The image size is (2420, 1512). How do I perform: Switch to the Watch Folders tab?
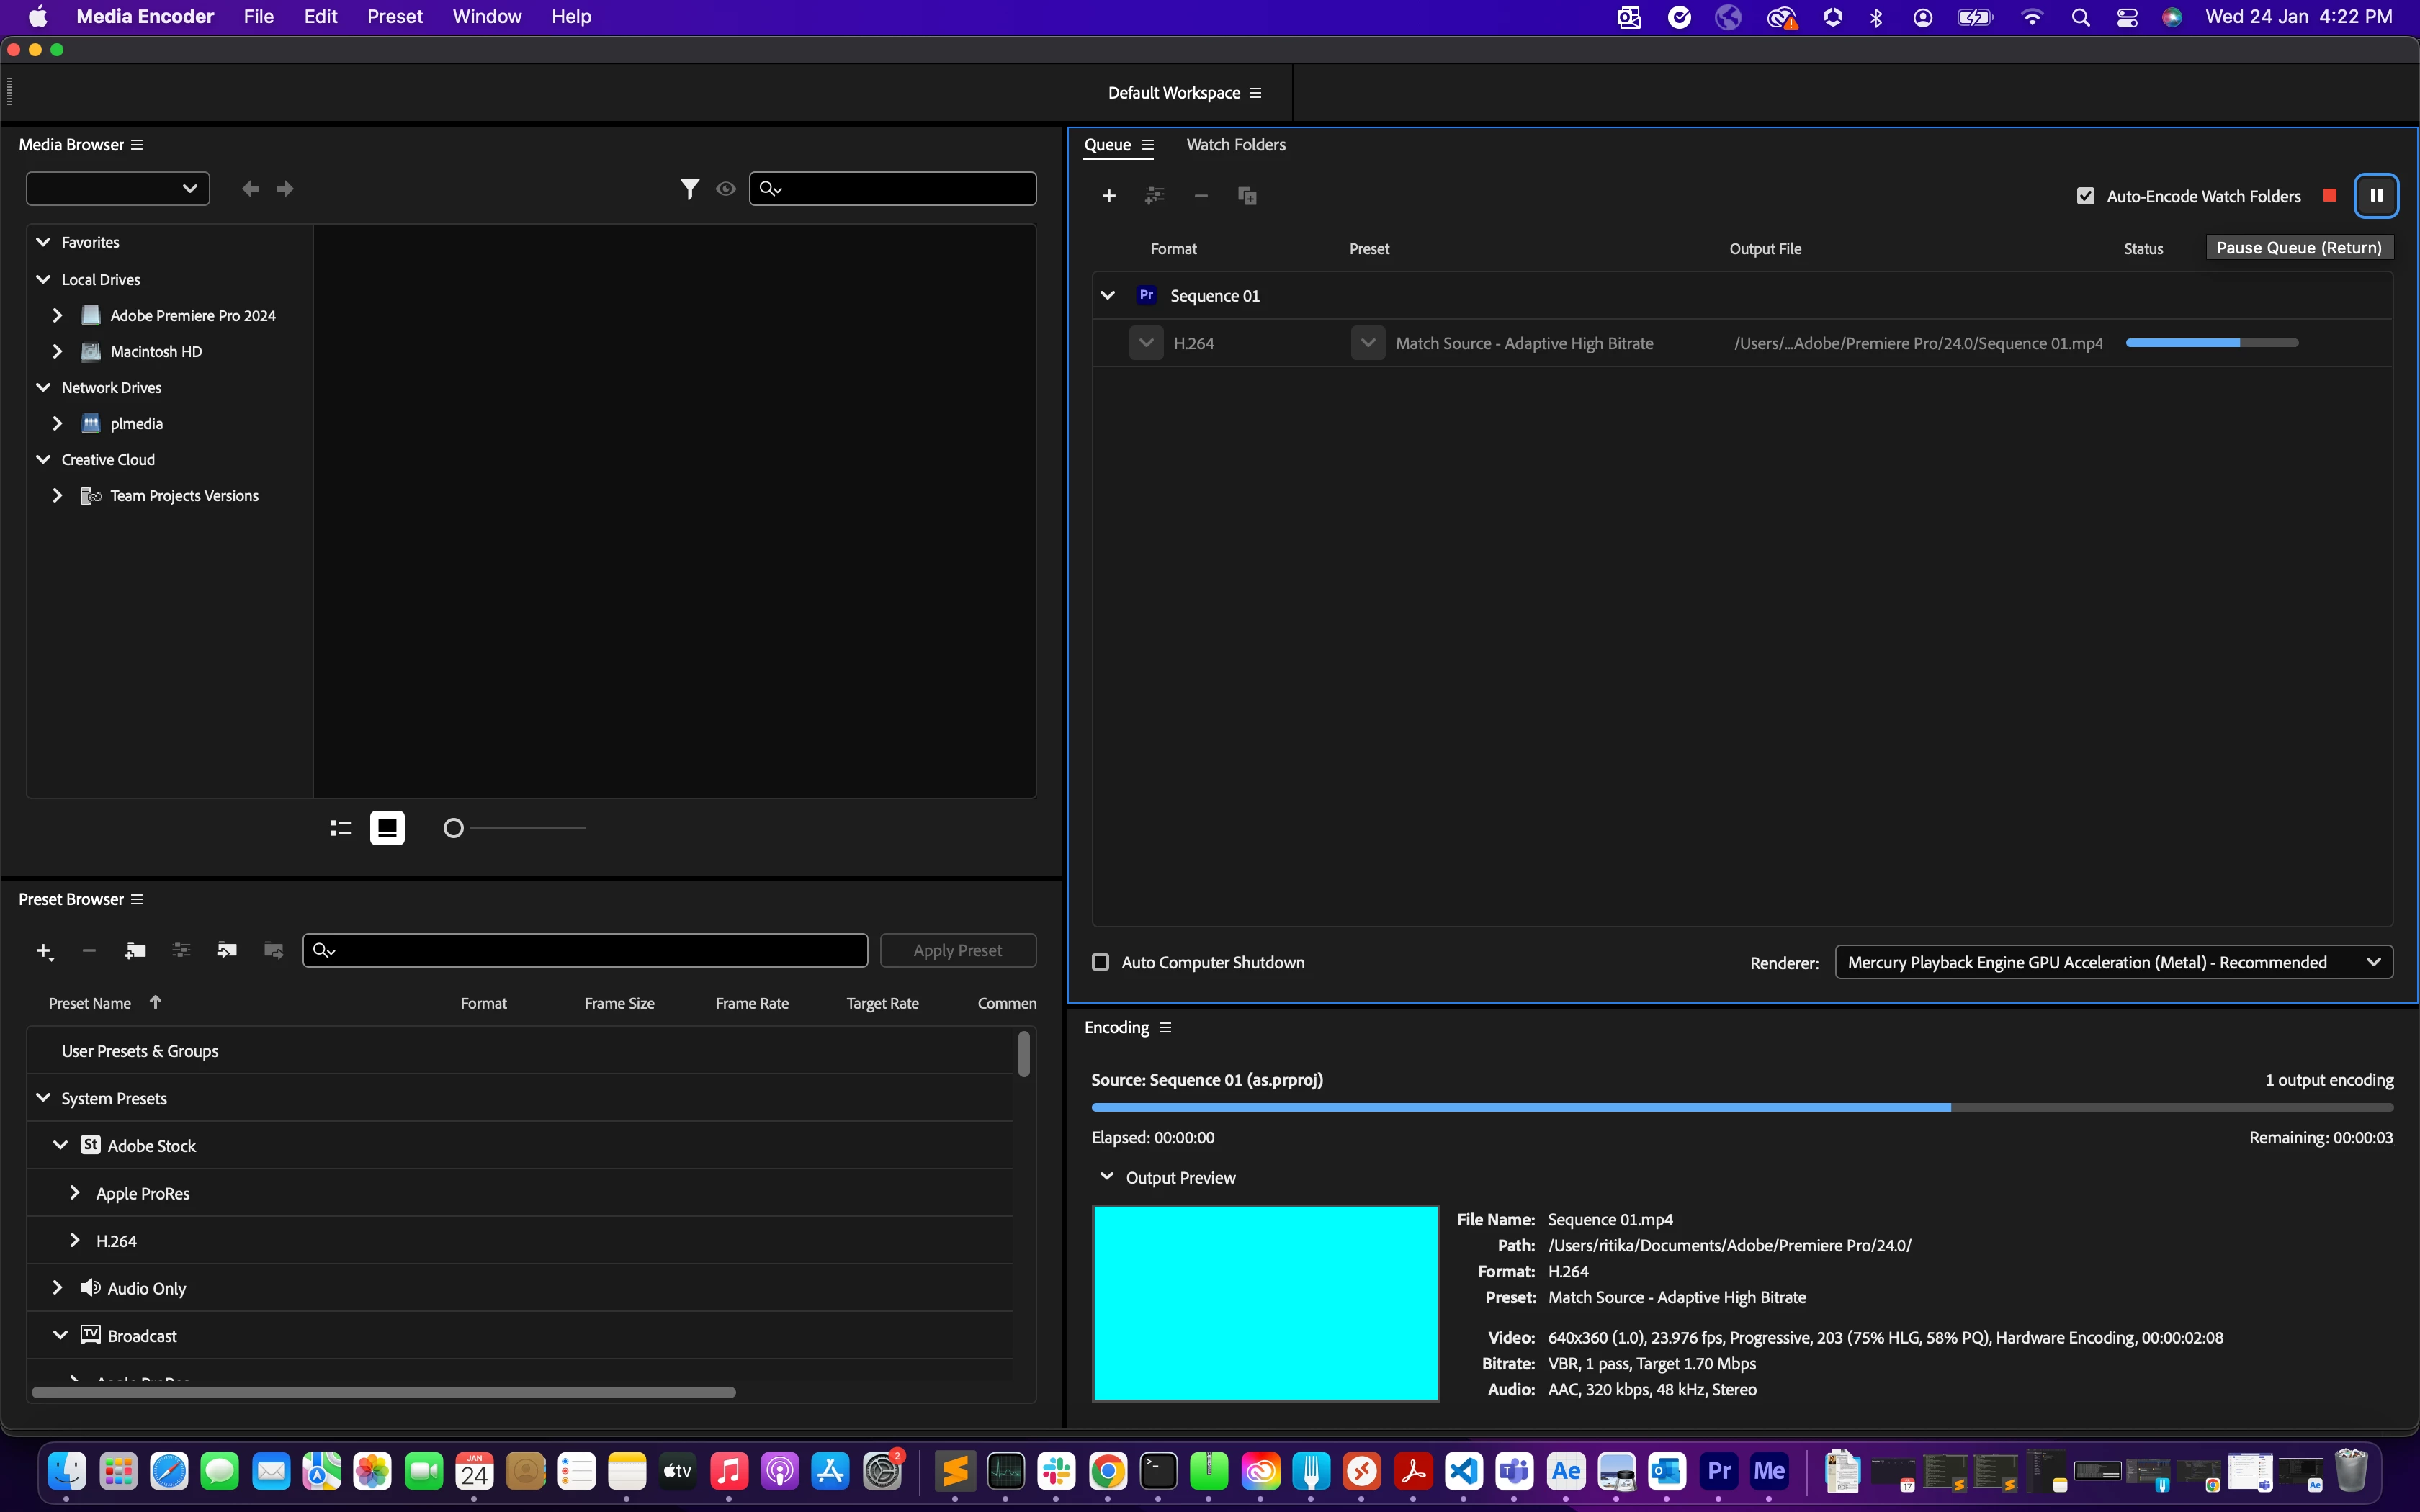1235,145
